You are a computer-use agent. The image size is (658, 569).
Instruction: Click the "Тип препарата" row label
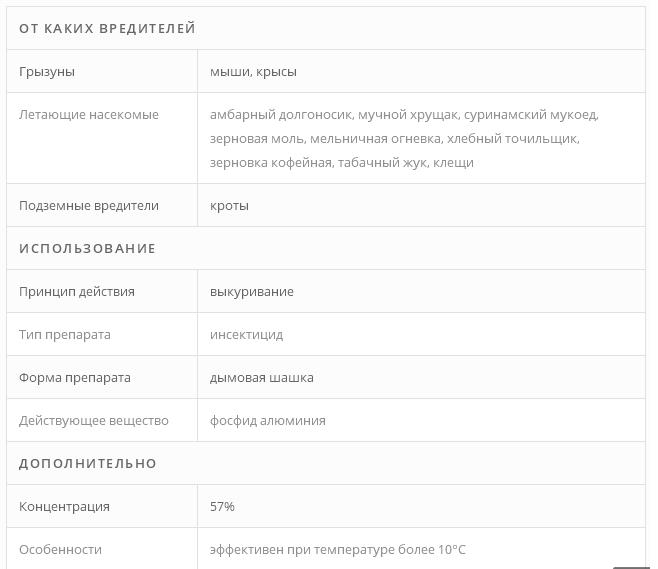[x=65, y=334]
